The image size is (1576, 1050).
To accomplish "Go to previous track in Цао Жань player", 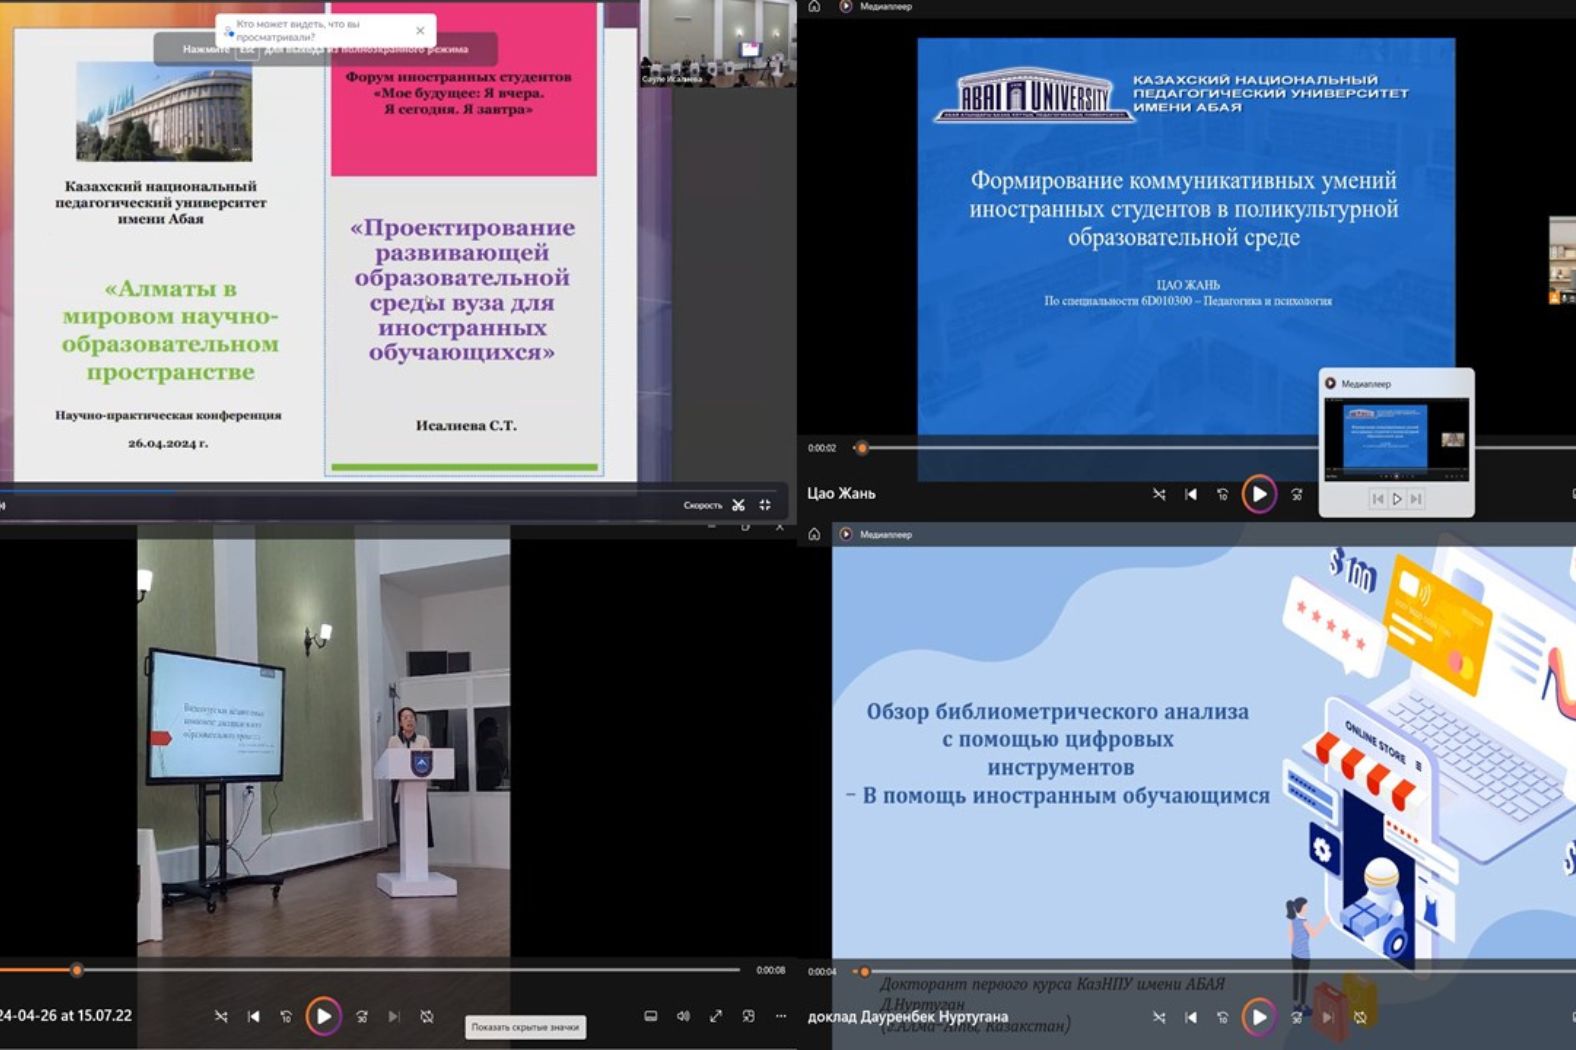I will [x=1191, y=494].
